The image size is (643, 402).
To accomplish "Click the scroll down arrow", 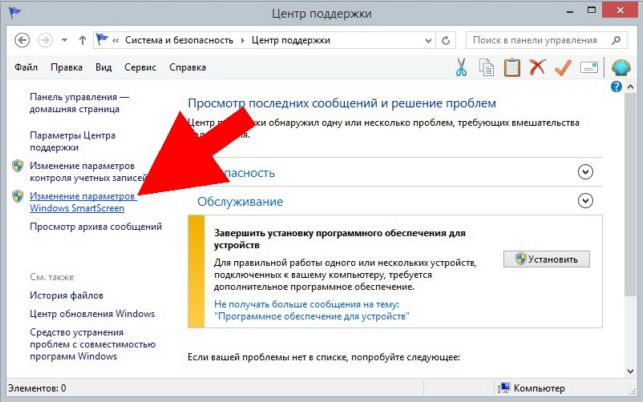I will pyautogui.click(x=630, y=371).
